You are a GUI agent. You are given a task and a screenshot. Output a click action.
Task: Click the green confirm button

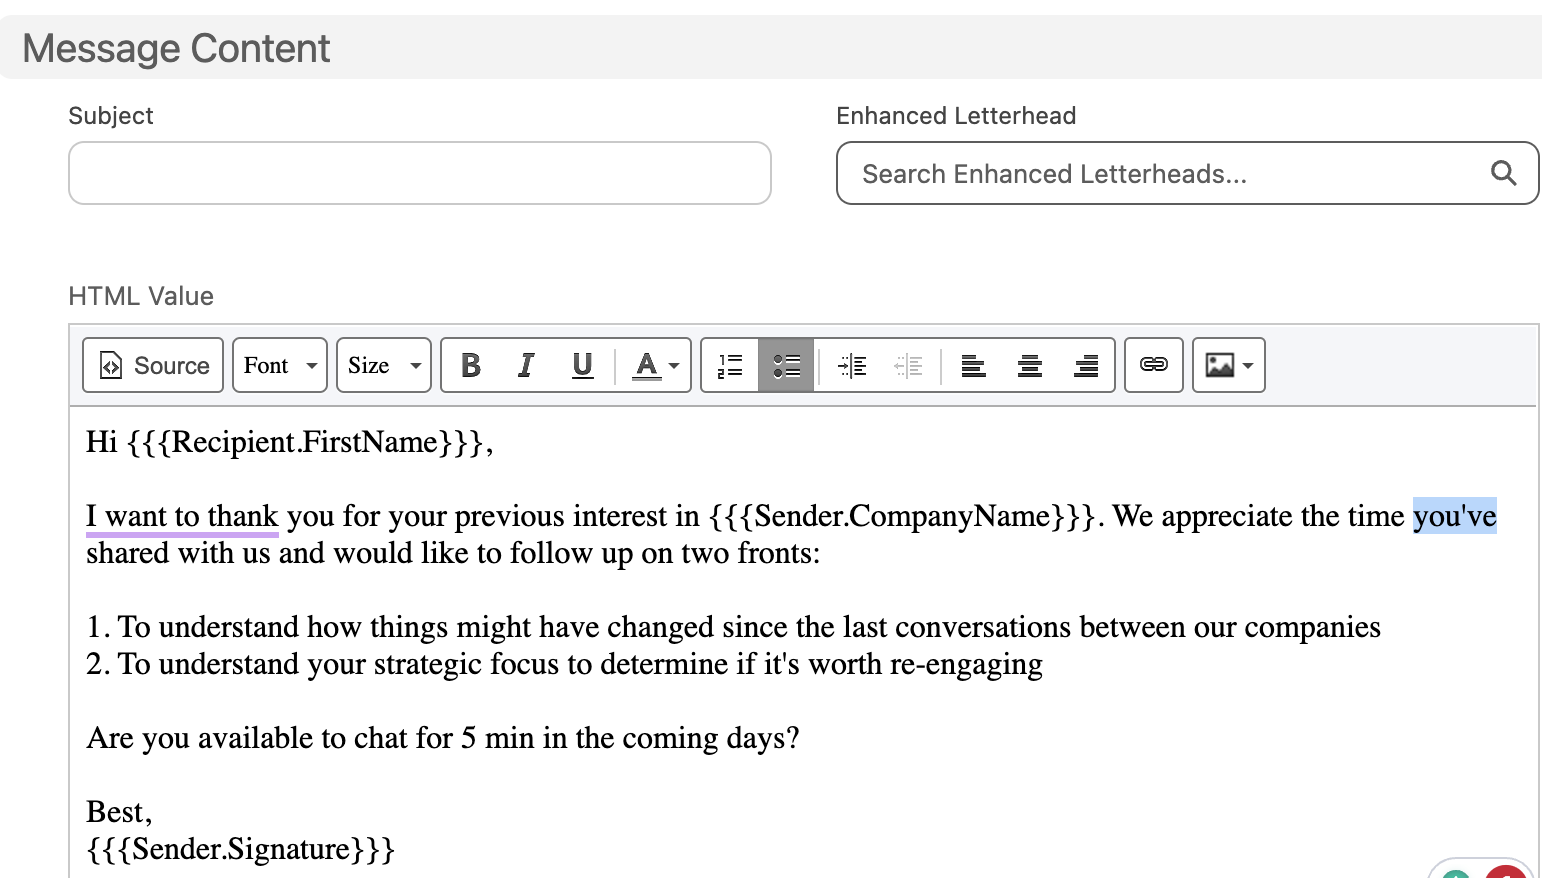click(1458, 872)
